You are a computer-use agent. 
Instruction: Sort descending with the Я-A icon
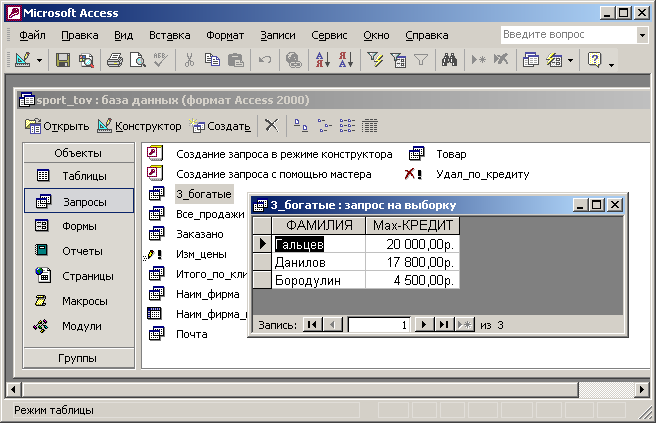[346, 60]
